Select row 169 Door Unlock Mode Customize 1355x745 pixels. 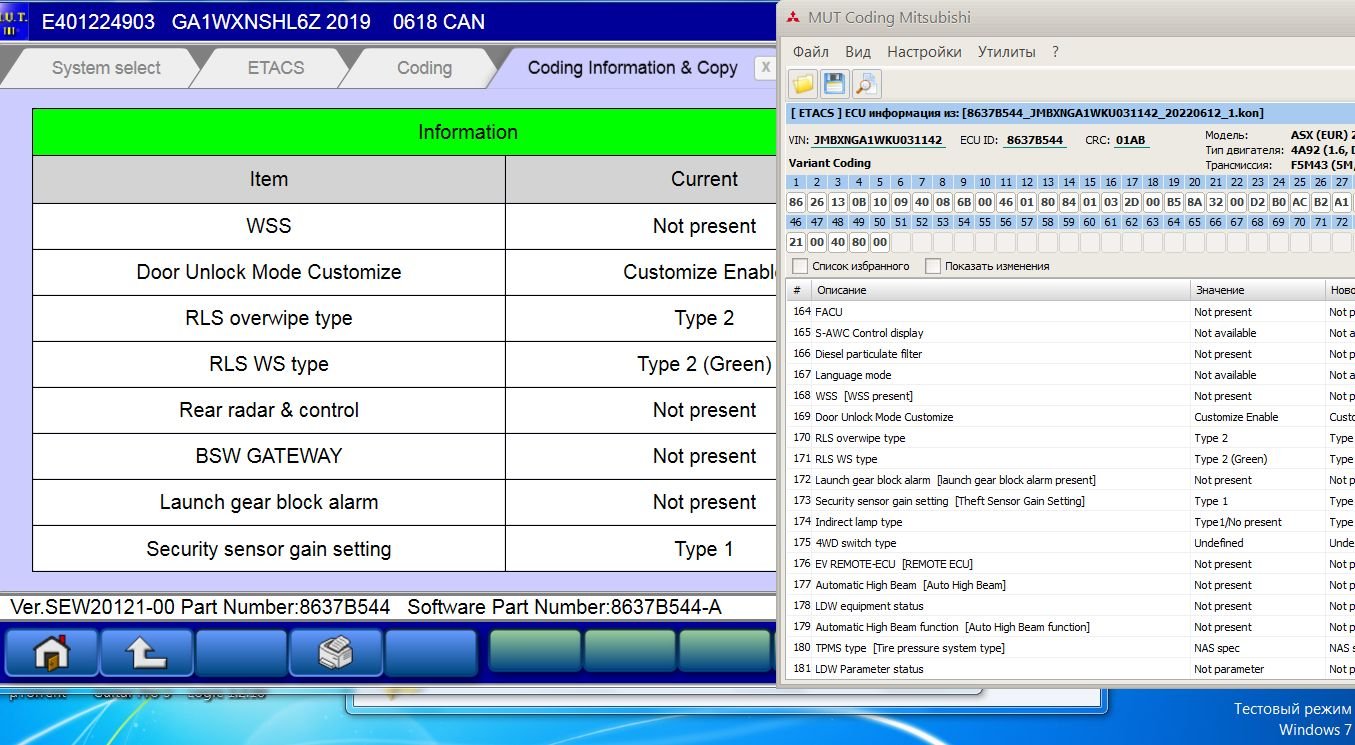point(1071,417)
